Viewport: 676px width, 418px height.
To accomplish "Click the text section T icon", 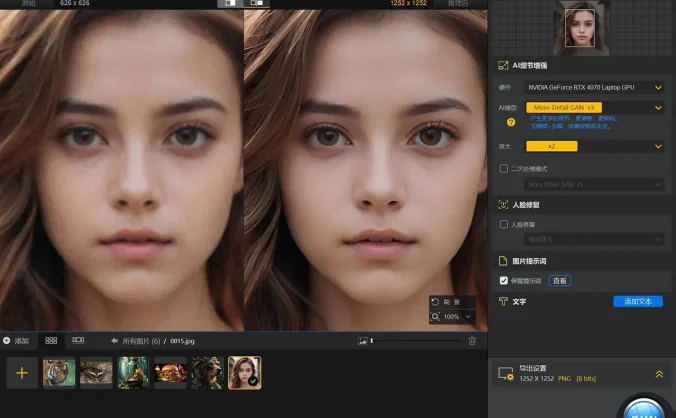I will 503,301.
